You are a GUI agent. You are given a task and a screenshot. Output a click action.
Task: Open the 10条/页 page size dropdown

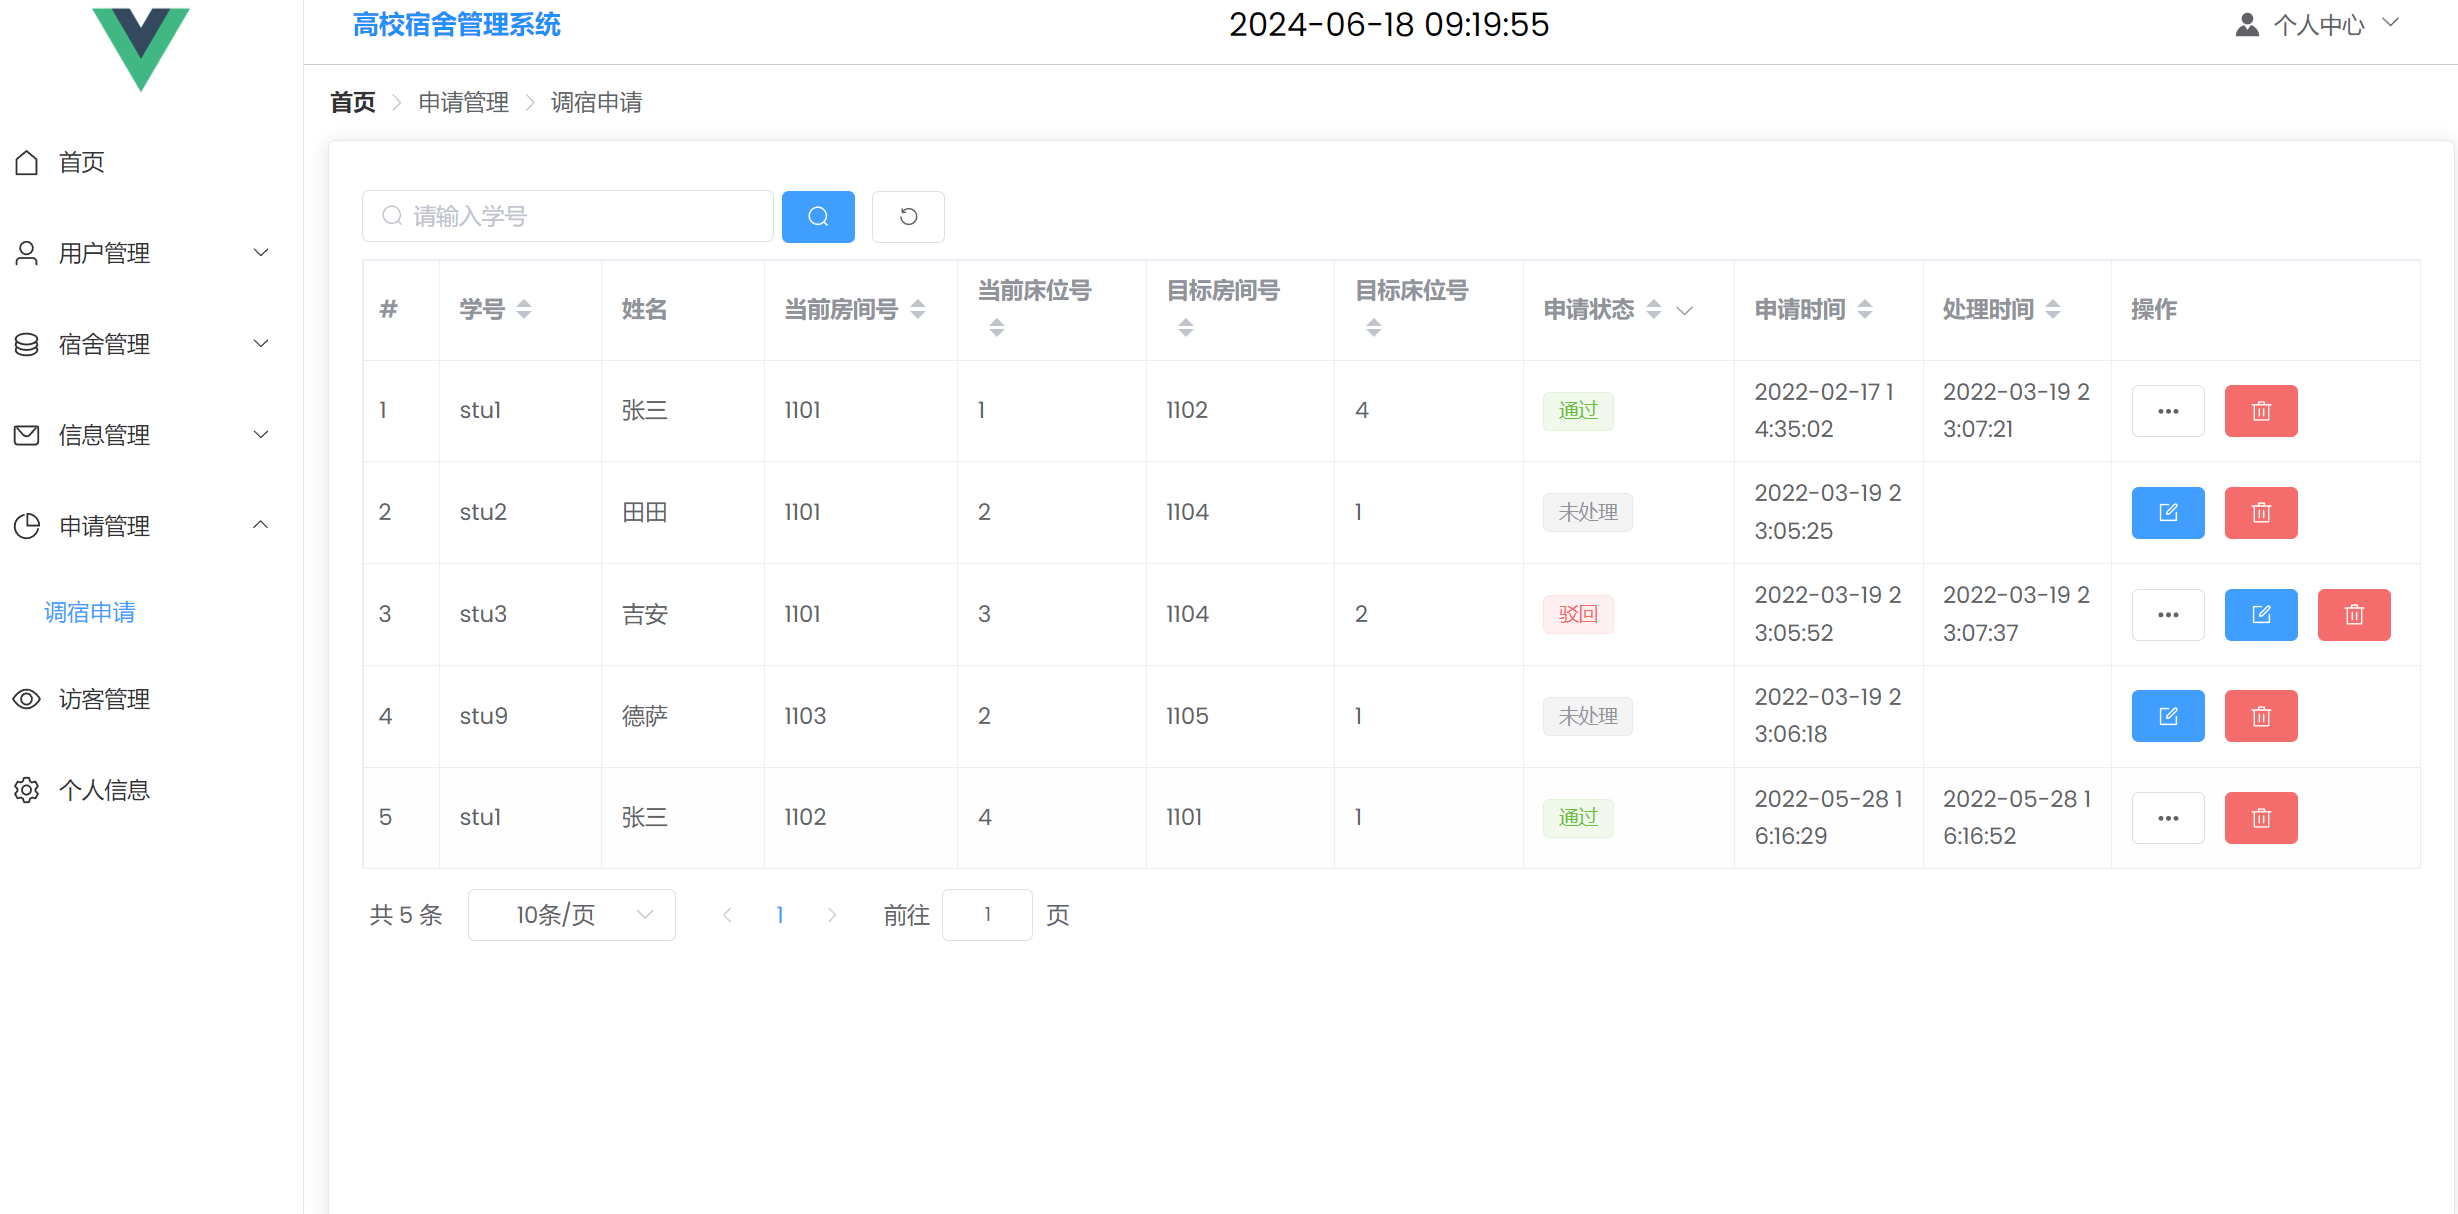click(571, 915)
